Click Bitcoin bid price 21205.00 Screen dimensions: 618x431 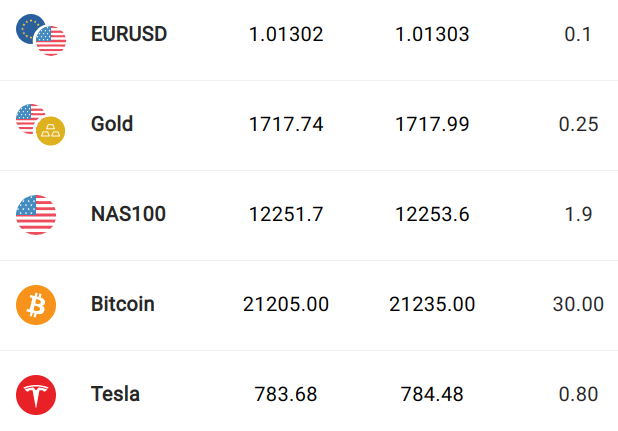point(286,304)
